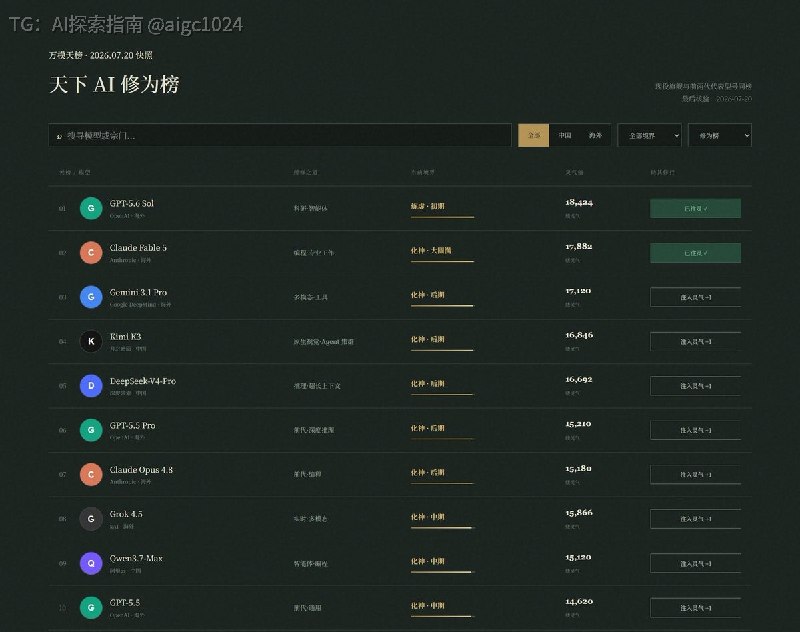
Task: Click the magnifier icon in the search box
Action: click(59, 136)
